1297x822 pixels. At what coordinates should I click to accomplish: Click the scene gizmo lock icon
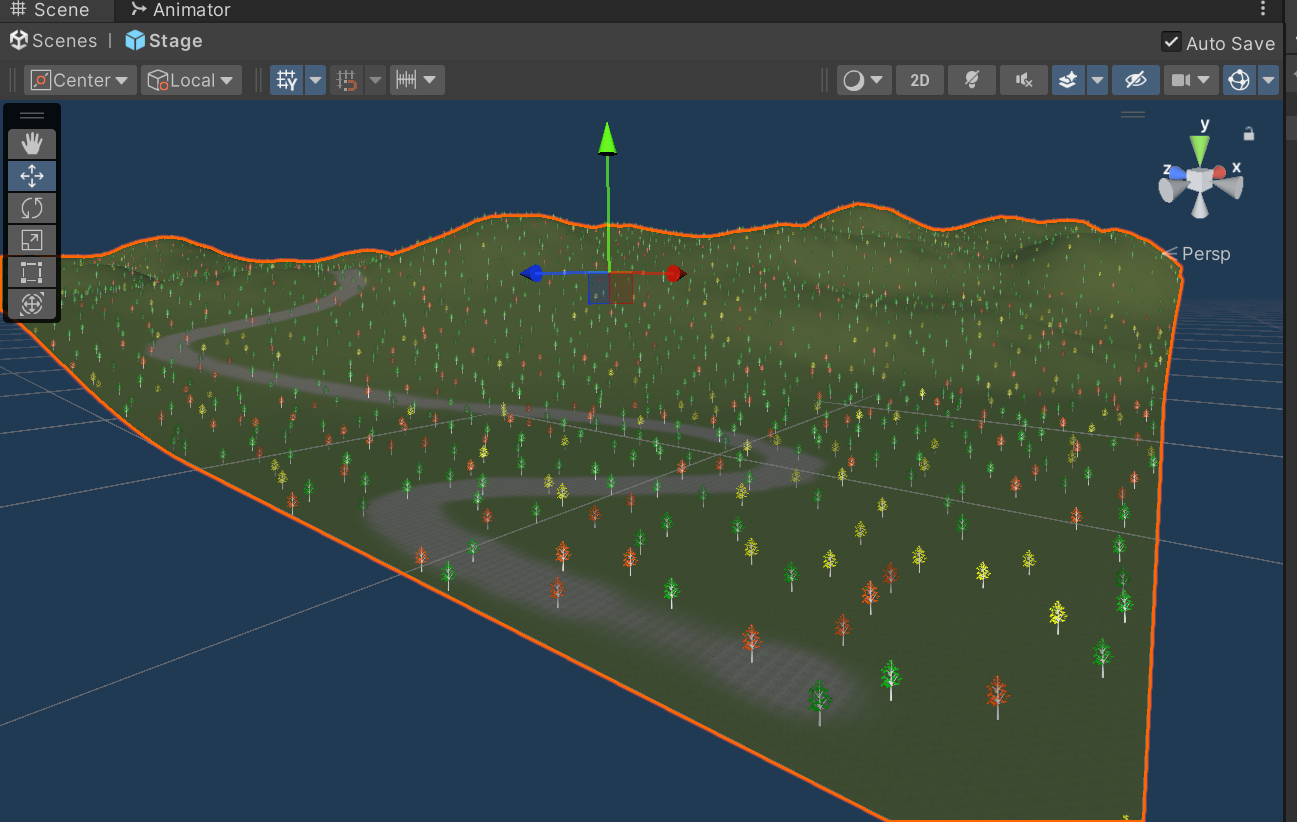[1248, 133]
